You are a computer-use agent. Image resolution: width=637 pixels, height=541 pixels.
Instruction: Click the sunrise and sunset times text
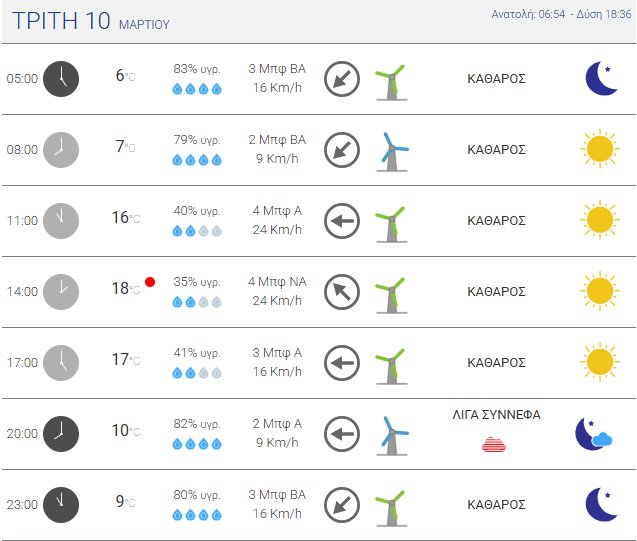558,15
